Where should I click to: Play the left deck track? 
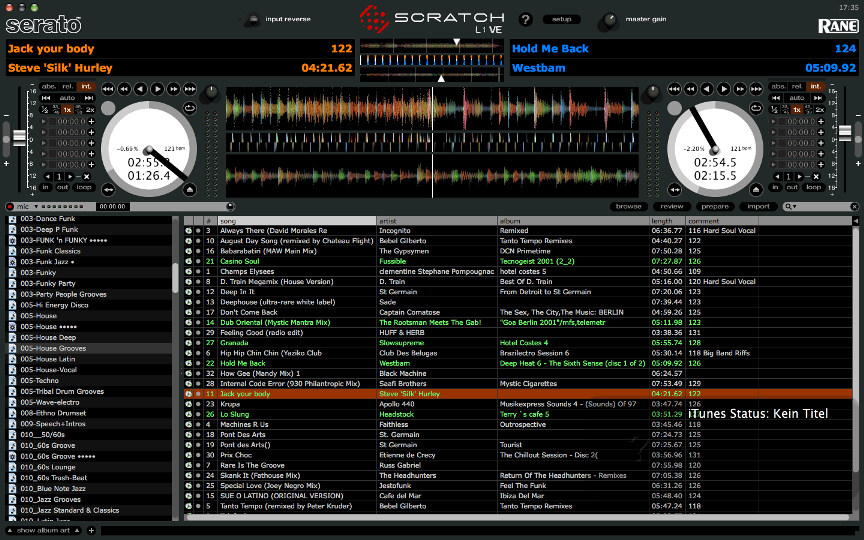click(x=158, y=89)
